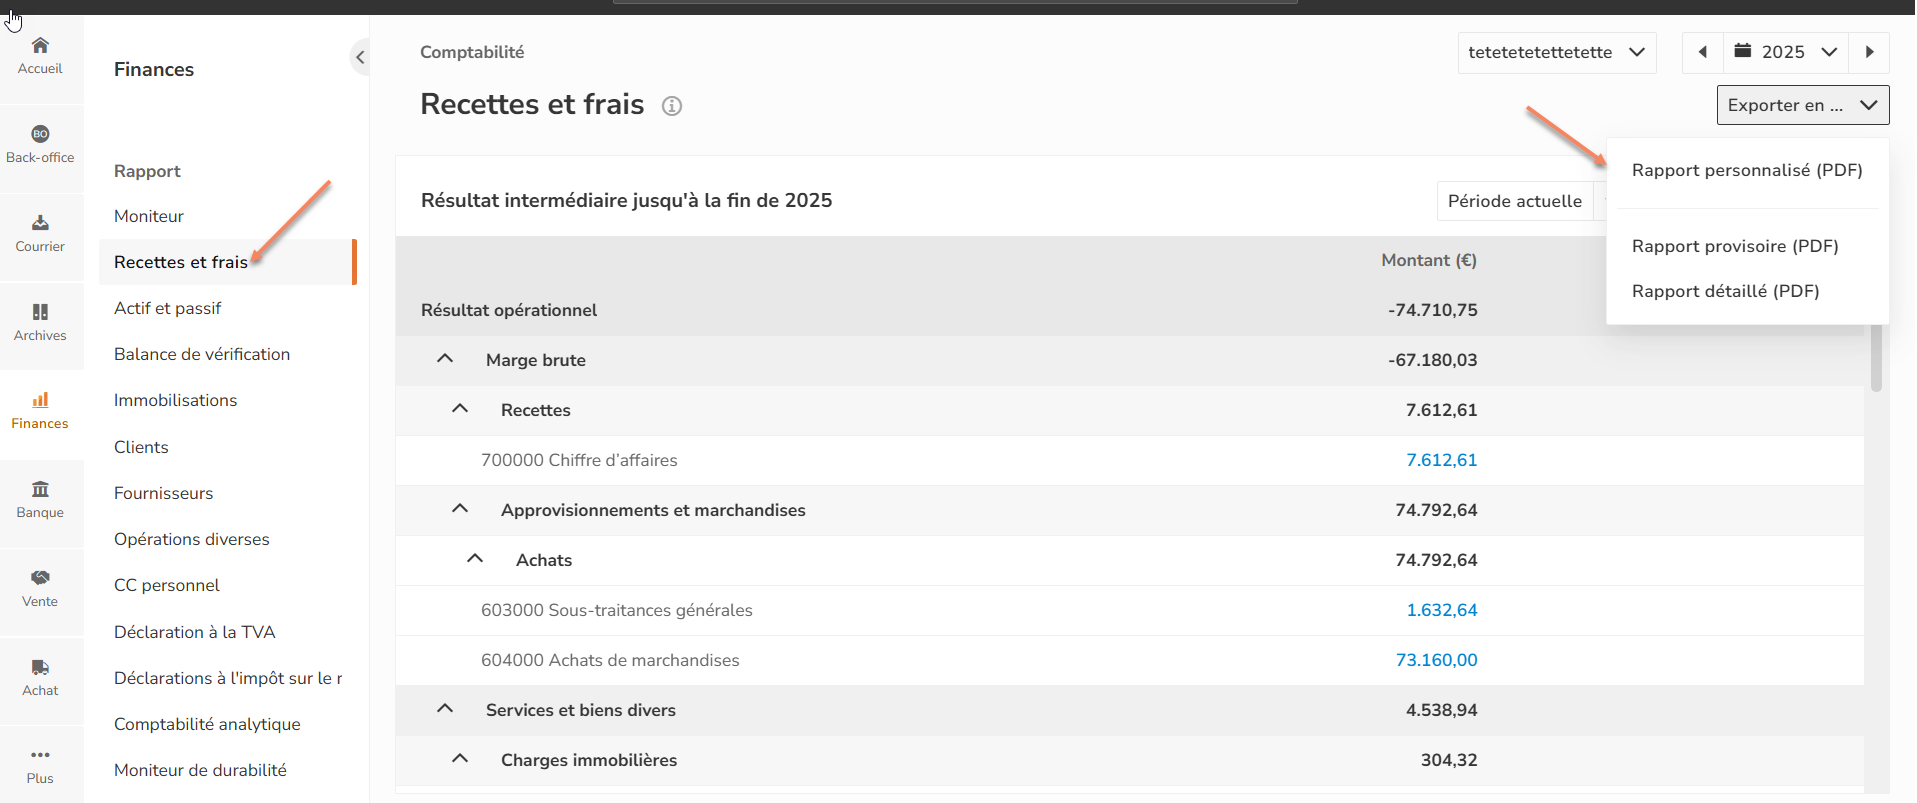Collapse Services et biens divers row

pos(445,709)
